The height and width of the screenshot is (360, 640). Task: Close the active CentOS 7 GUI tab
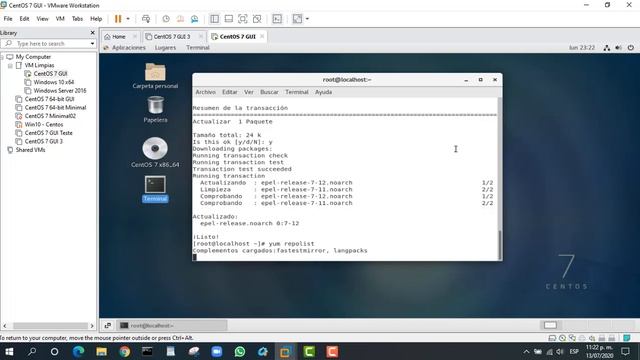click(262, 36)
